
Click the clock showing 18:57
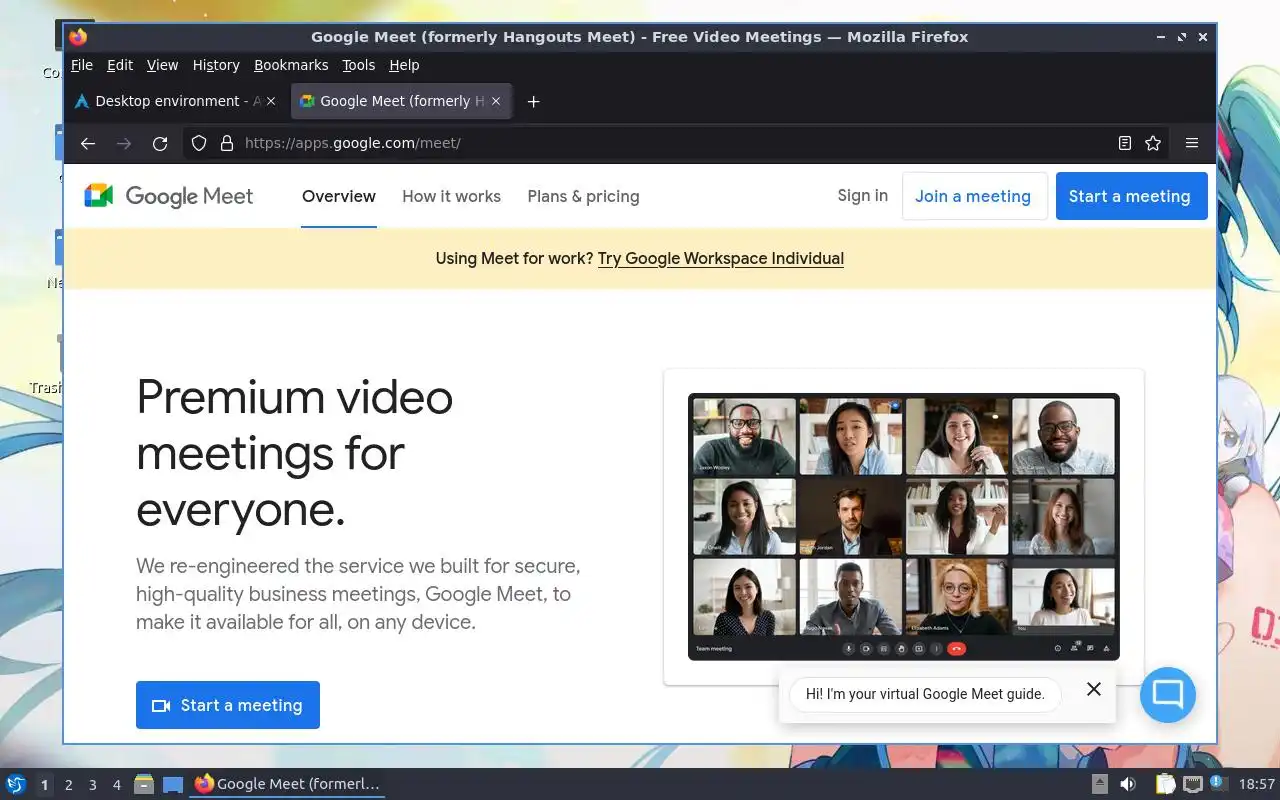click(1257, 784)
